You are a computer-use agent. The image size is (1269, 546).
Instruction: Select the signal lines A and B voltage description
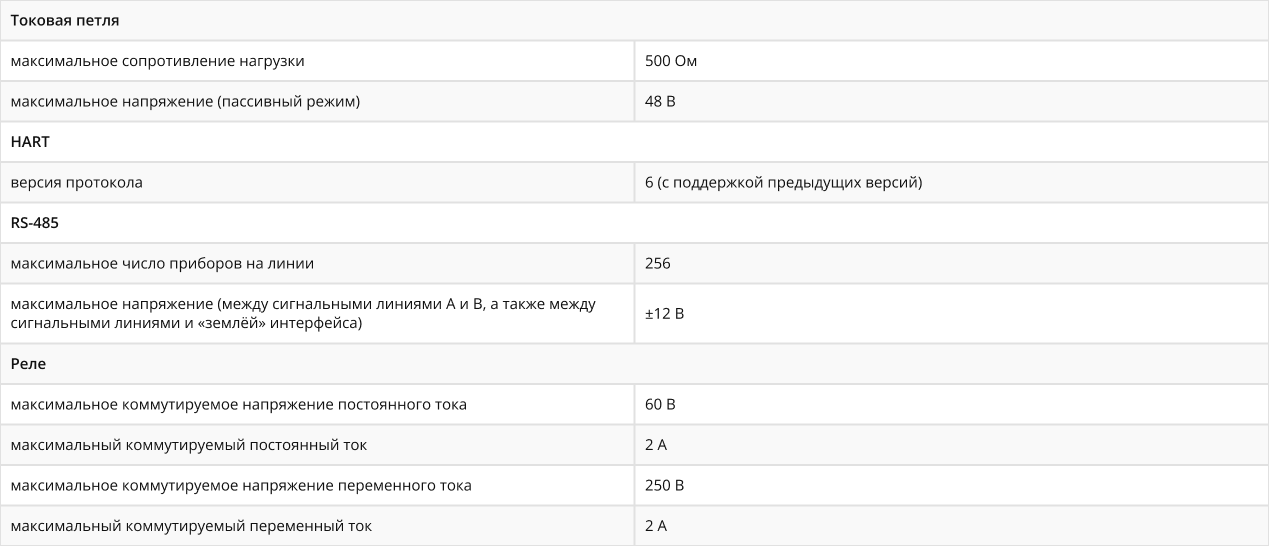pos(317,314)
